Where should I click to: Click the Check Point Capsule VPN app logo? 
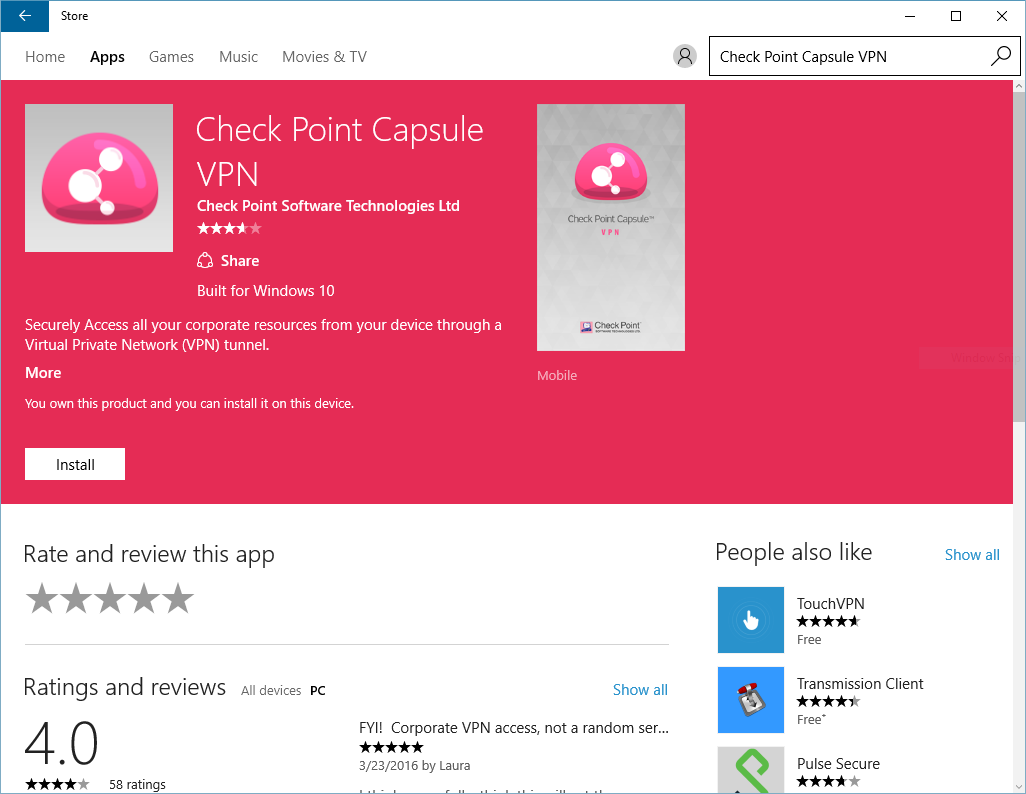point(99,178)
